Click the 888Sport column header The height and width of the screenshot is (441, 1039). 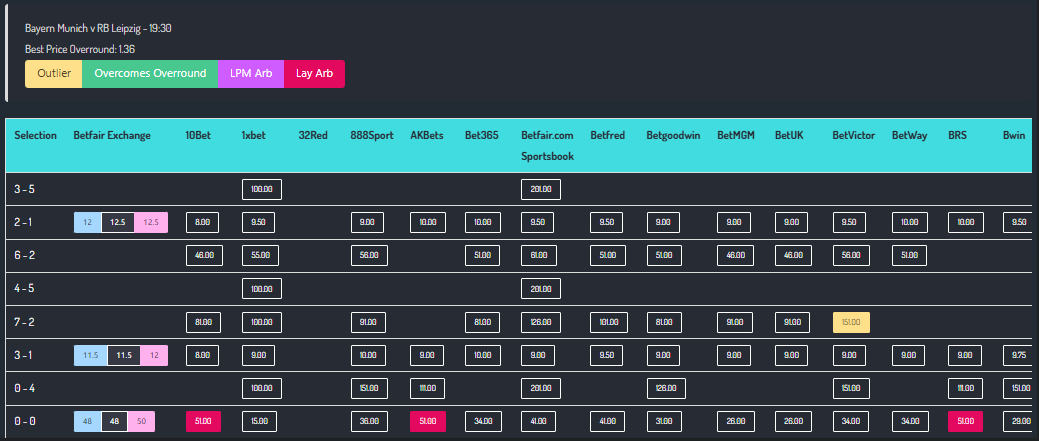[372, 136]
